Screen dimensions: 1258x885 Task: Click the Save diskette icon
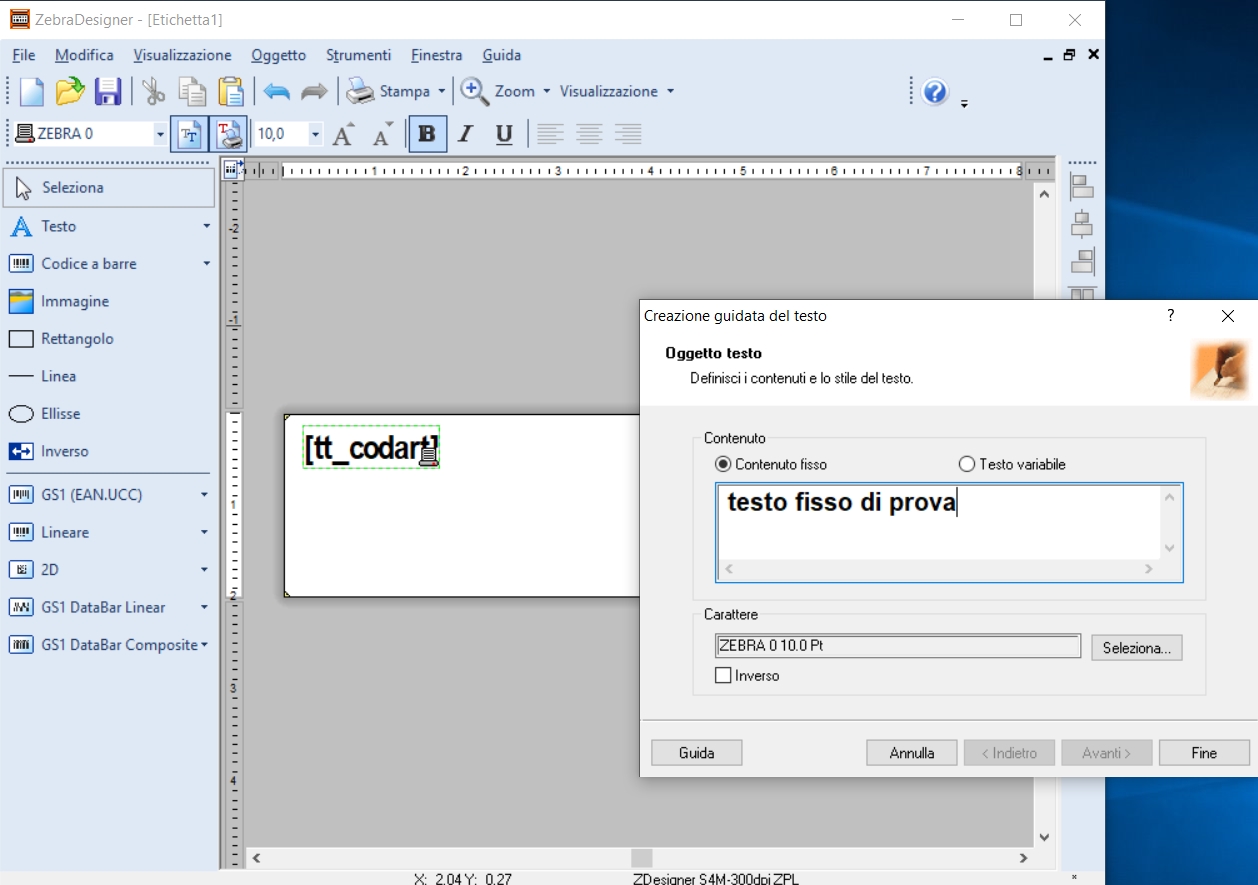click(108, 92)
